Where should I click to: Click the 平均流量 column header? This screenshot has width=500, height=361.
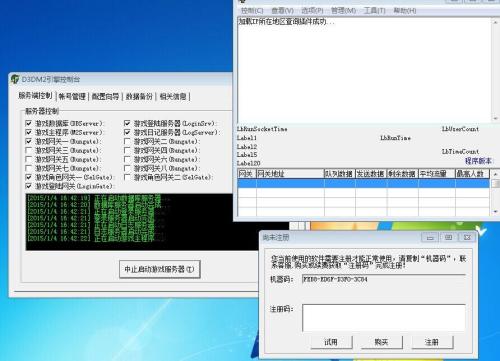(437, 174)
